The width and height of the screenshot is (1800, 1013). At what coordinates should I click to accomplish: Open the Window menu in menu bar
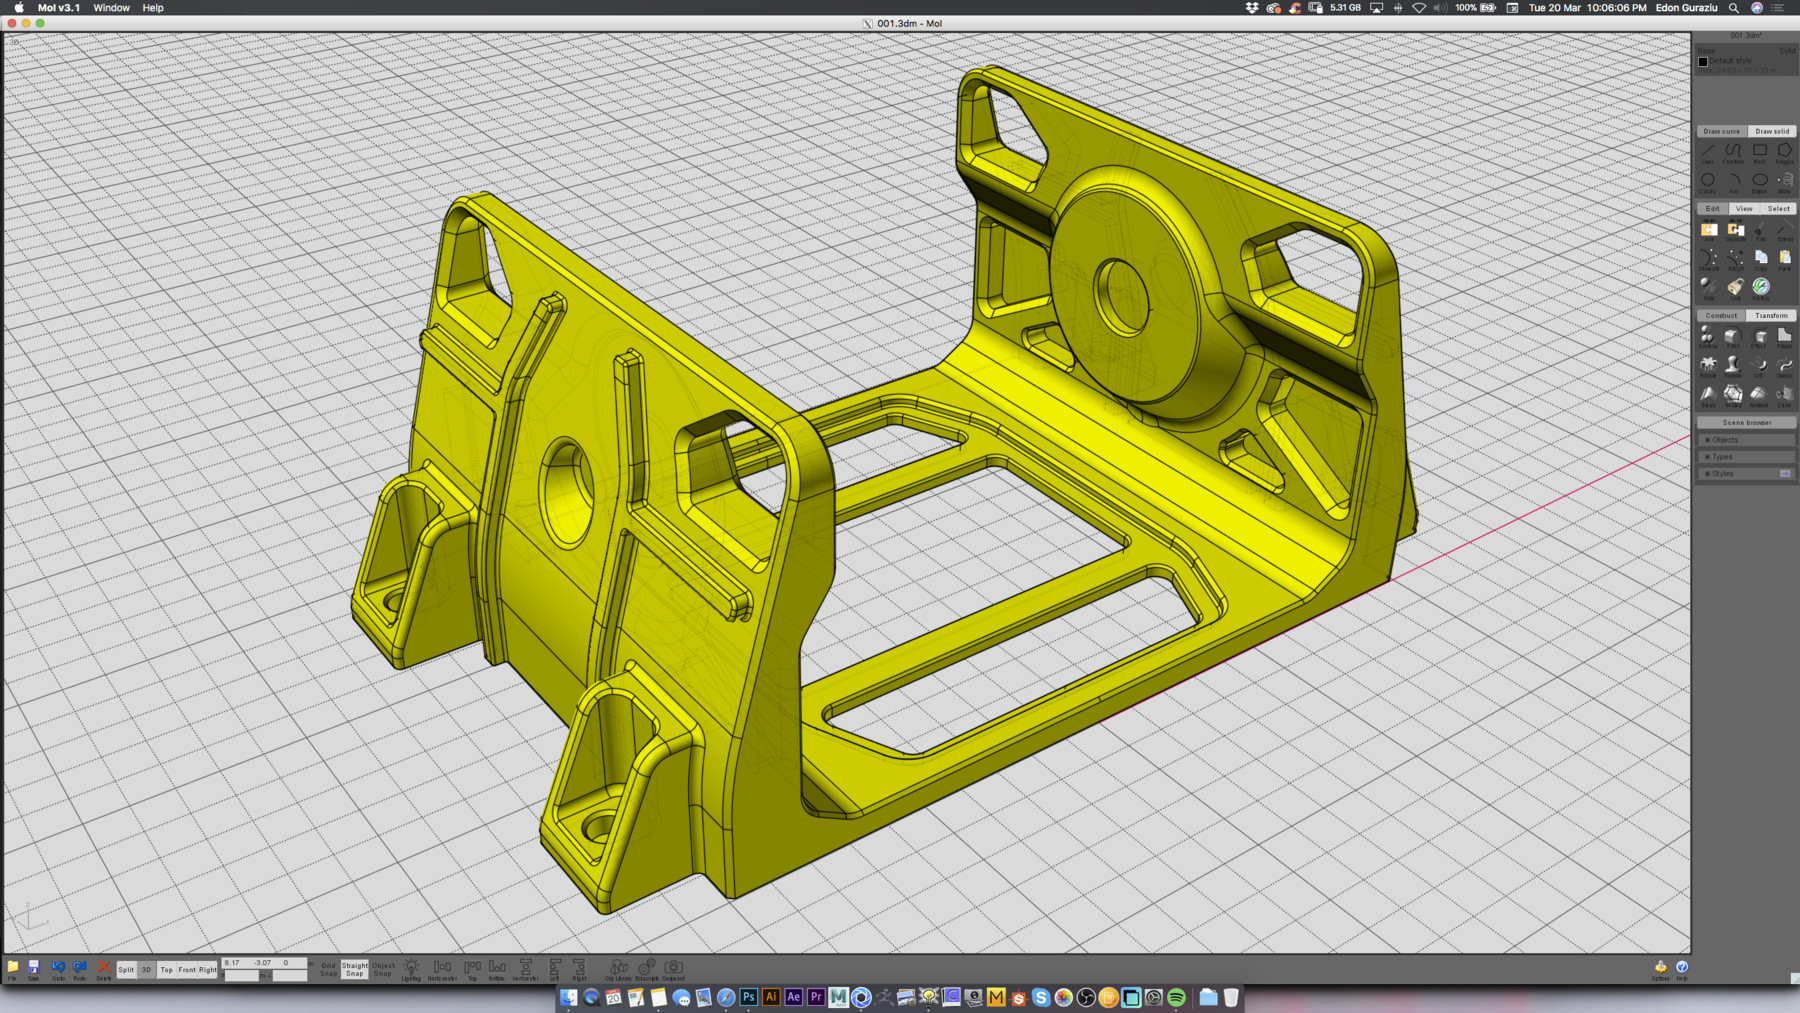pyautogui.click(x=111, y=7)
